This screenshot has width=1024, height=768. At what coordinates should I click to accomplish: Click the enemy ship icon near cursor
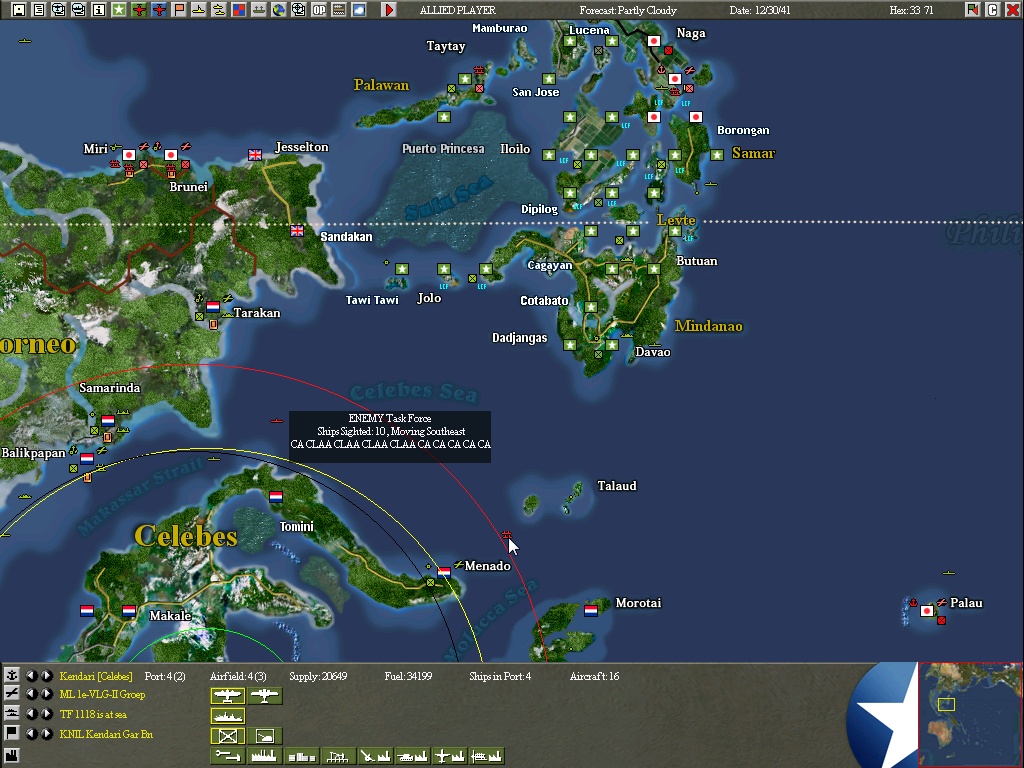tap(506, 534)
